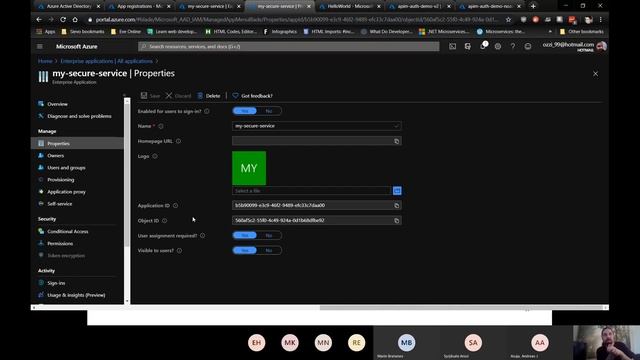Copy the Application ID value

[396, 205]
